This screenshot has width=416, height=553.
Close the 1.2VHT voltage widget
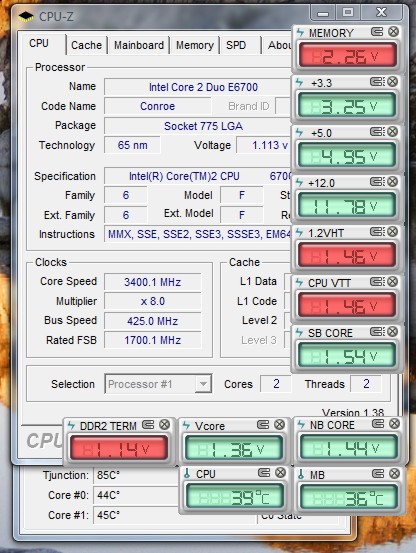coord(393,232)
